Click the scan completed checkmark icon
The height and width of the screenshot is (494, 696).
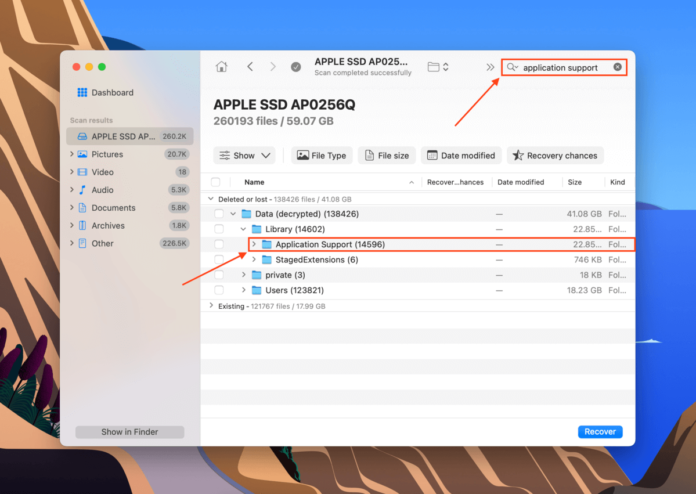pyautogui.click(x=296, y=67)
